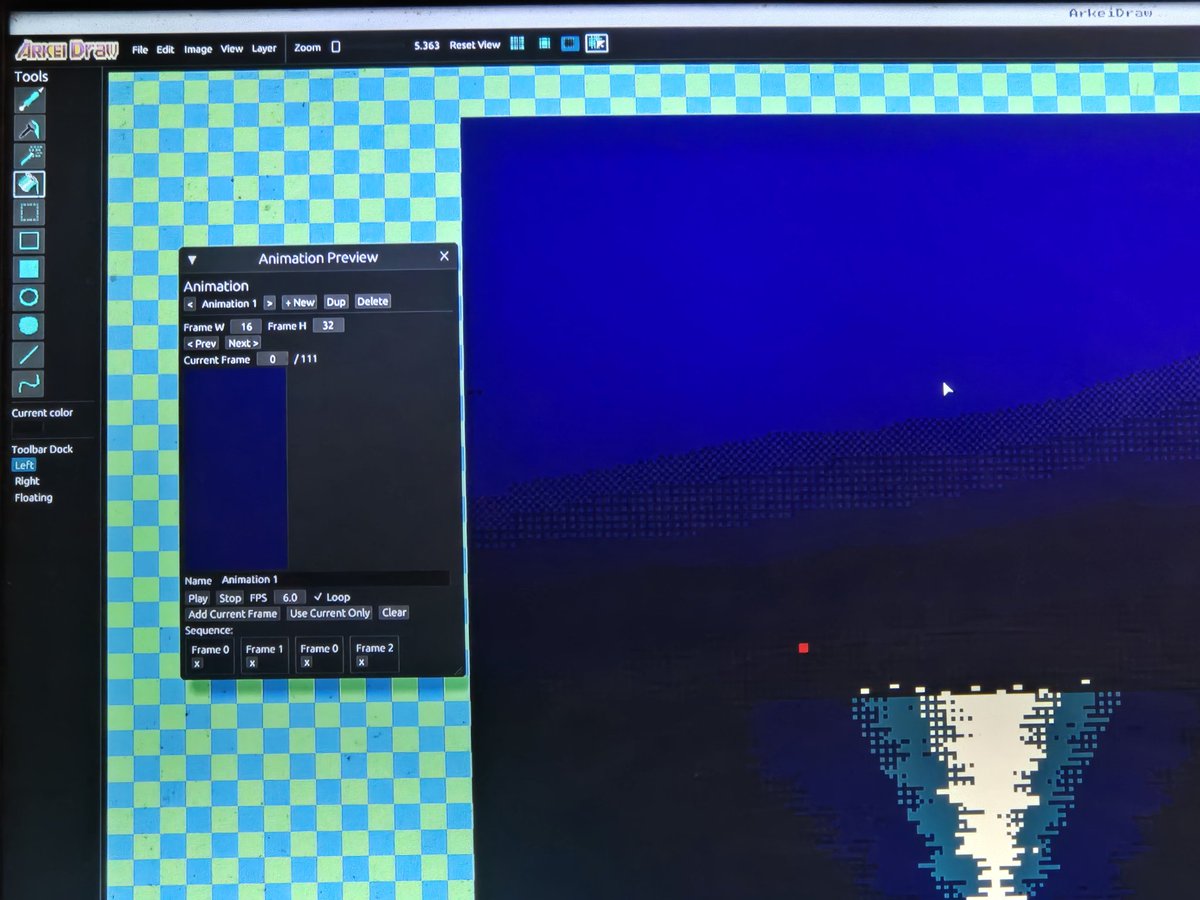Open the Image menu

(198, 49)
